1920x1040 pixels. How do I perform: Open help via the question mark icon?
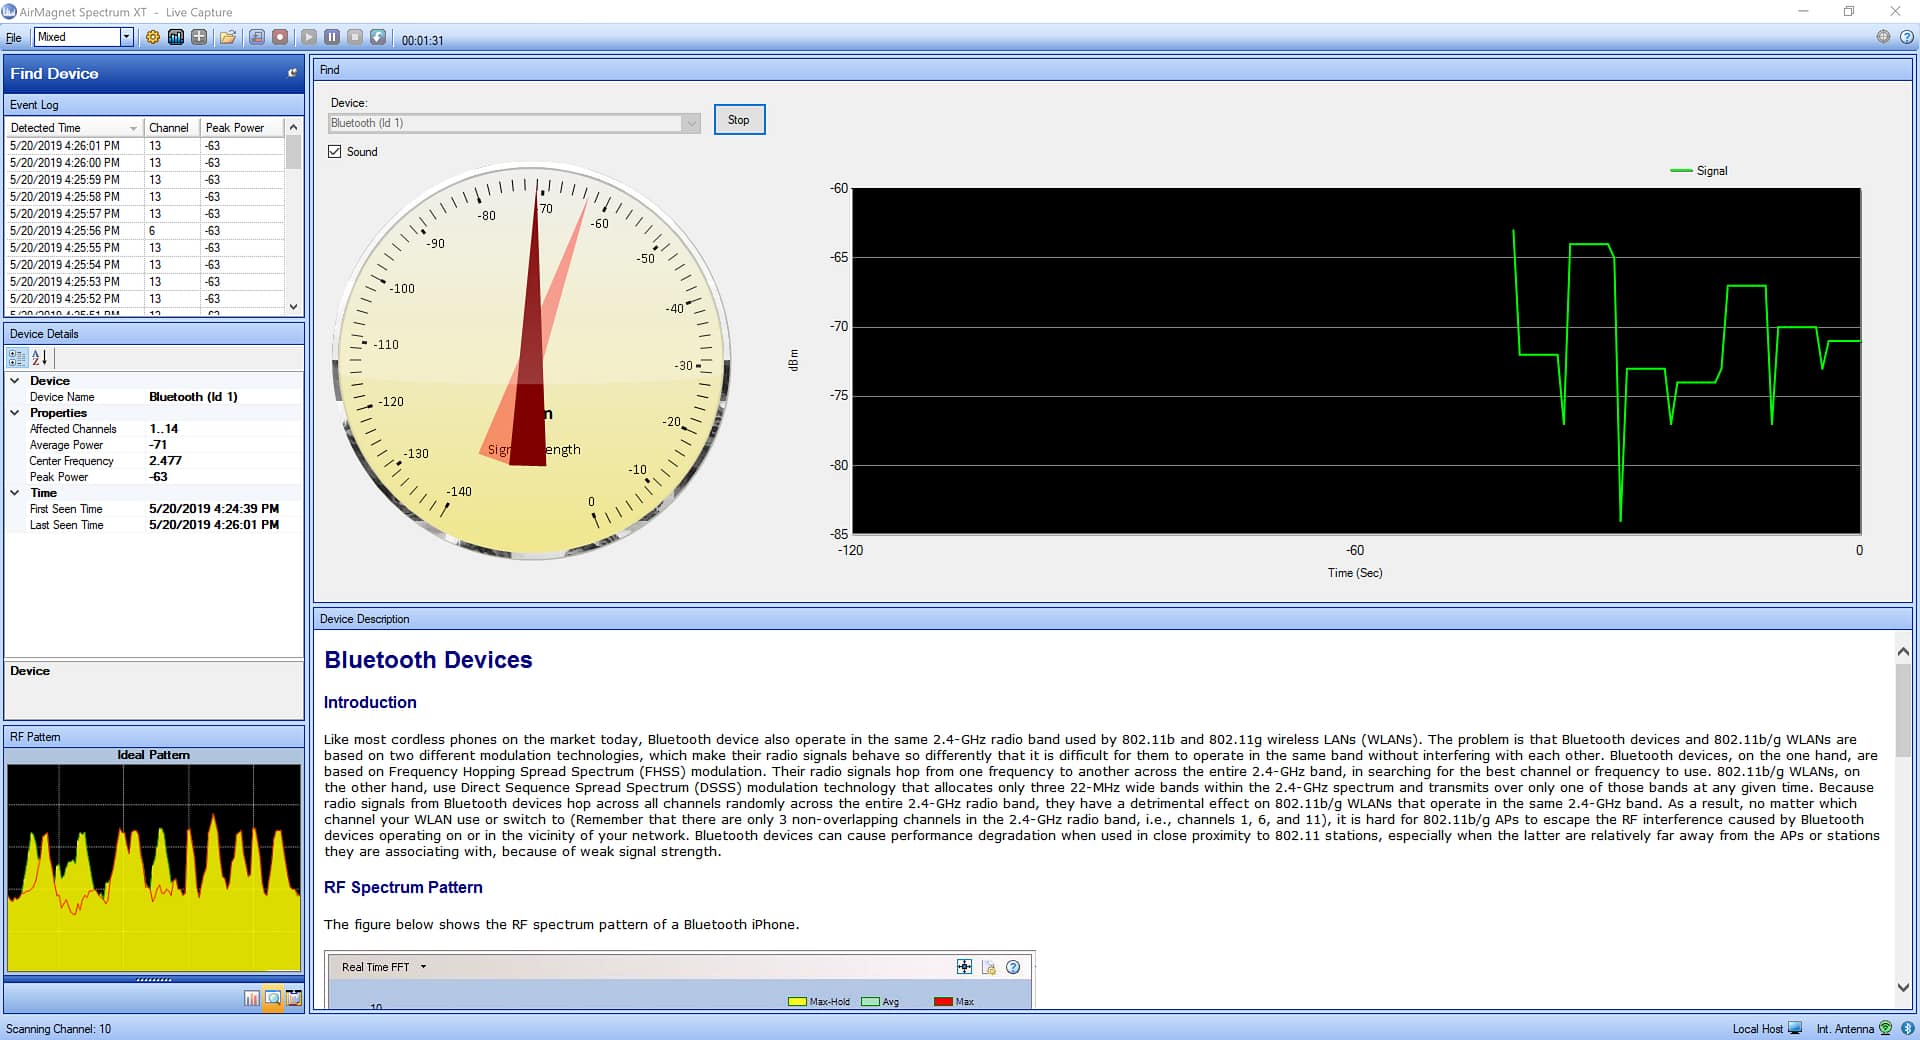[1907, 37]
